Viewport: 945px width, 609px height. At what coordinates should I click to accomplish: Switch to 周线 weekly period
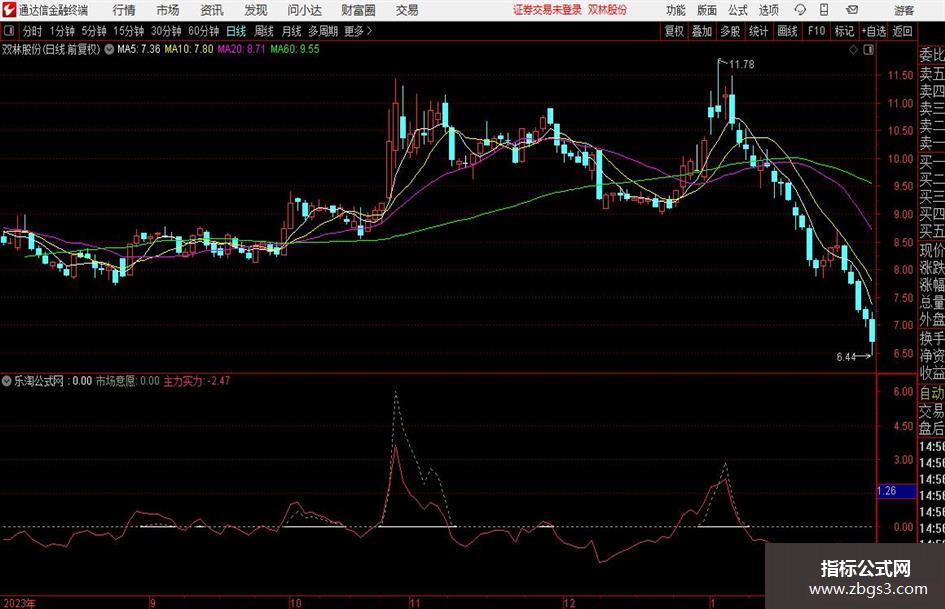coord(264,31)
